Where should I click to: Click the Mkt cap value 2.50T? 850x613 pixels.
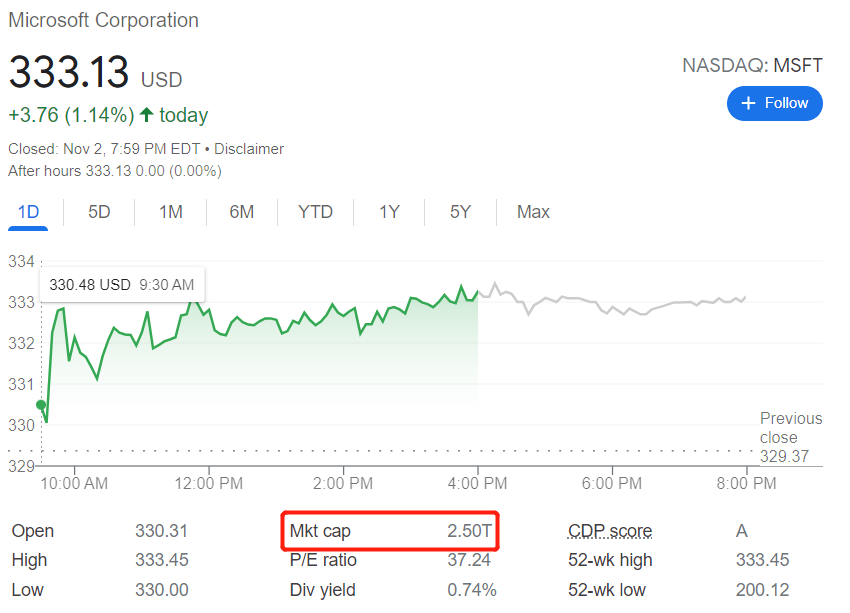click(x=469, y=531)
